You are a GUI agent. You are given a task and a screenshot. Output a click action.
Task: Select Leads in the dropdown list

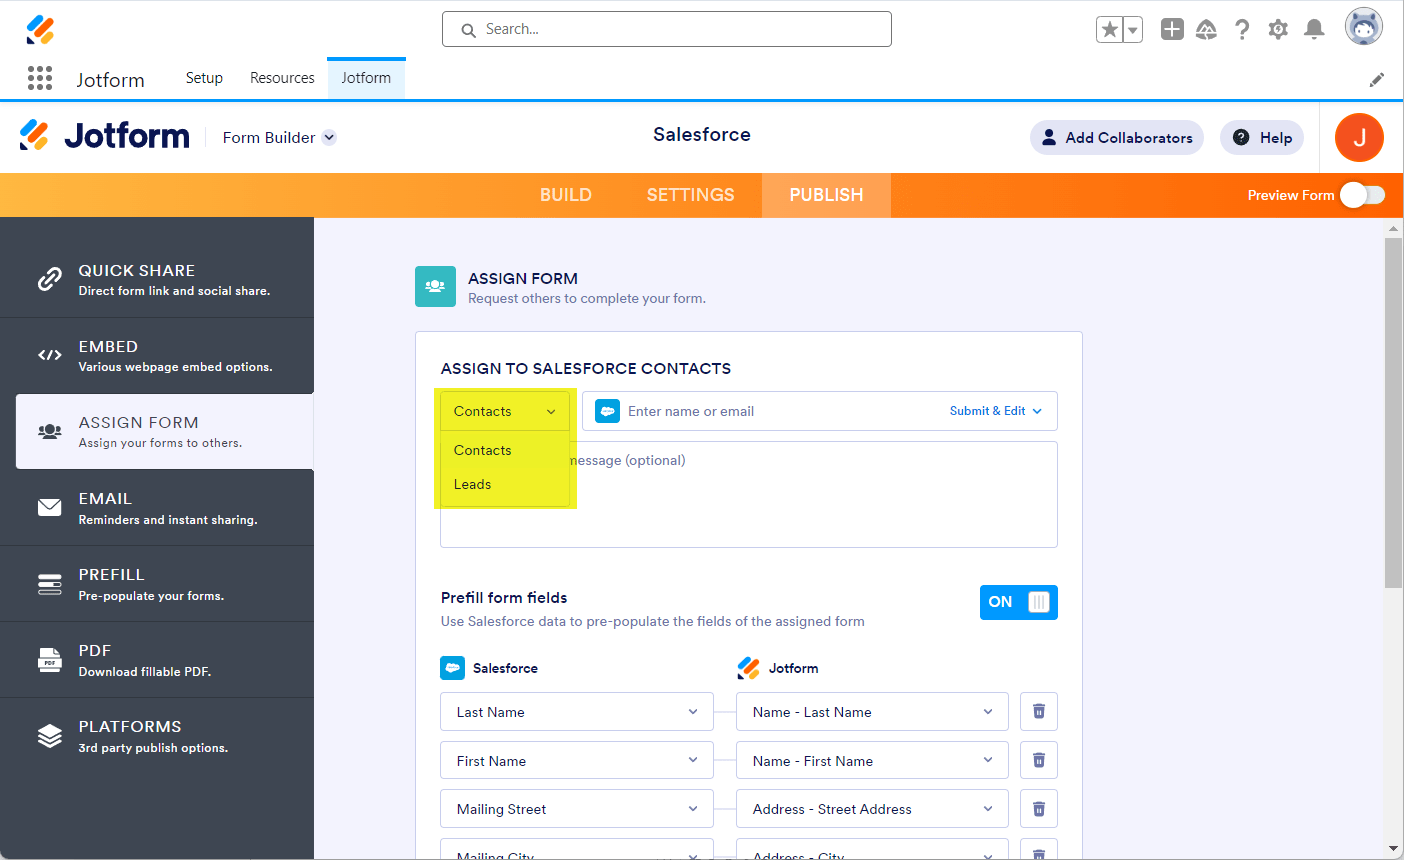pos(504,484)
